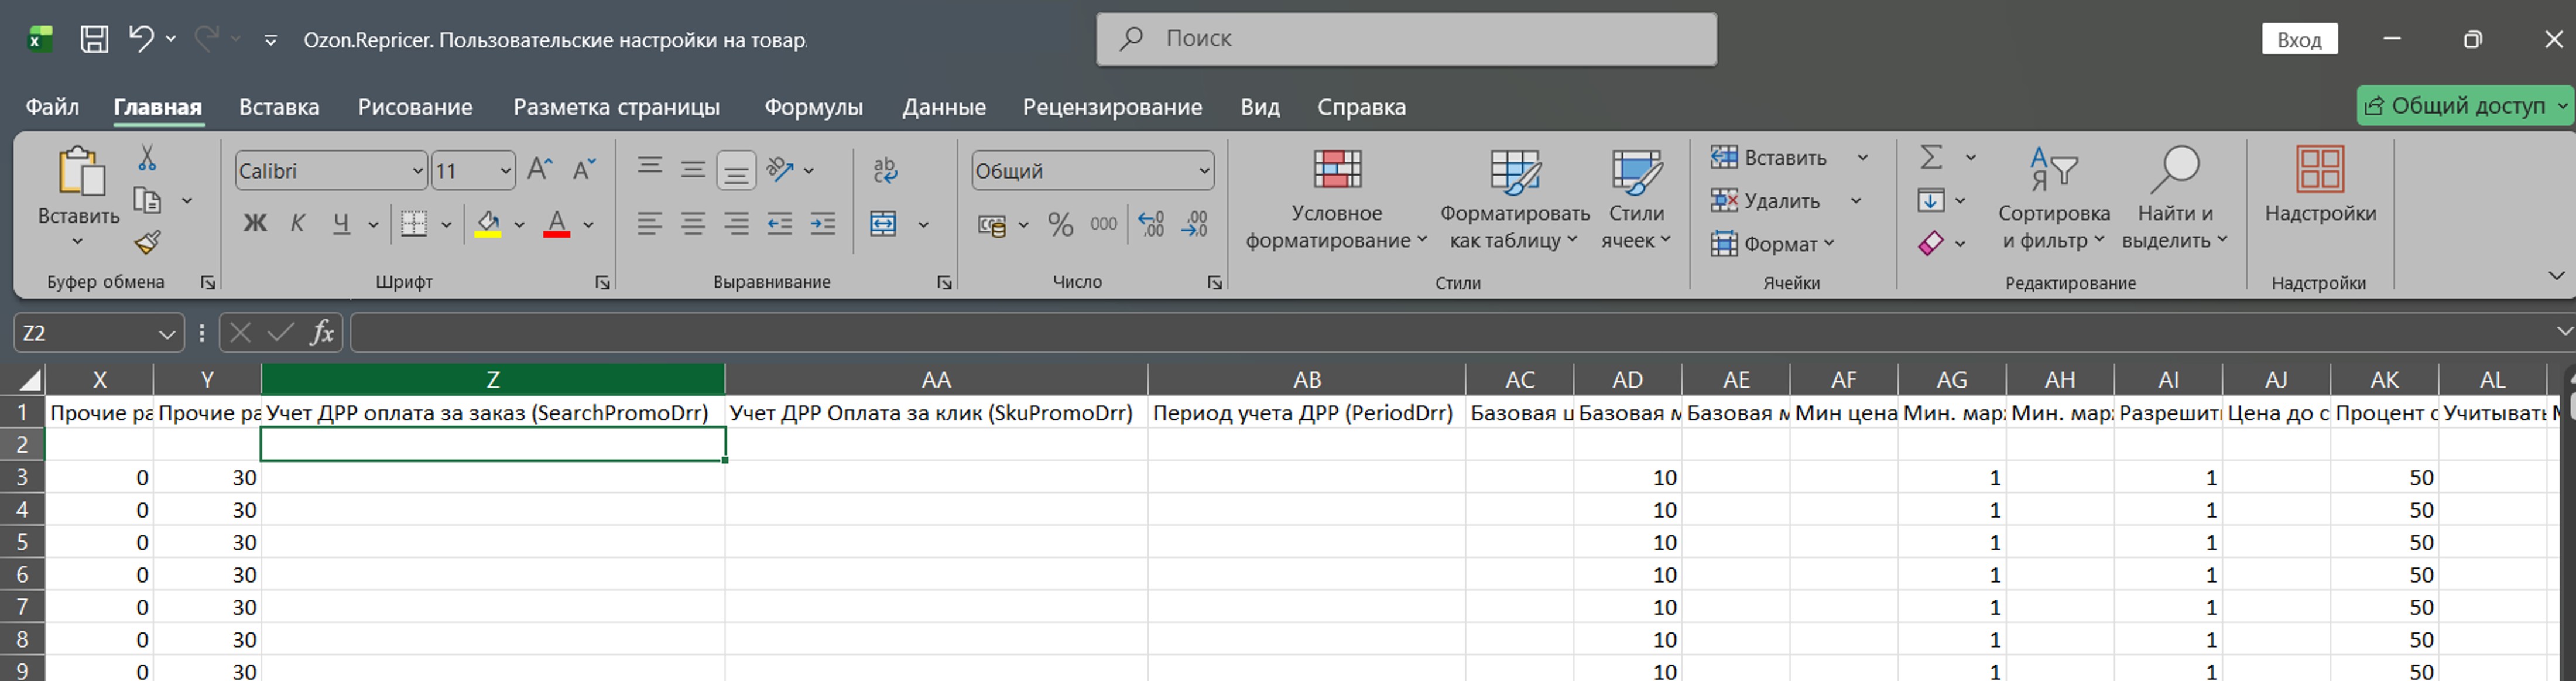Click the Undo arrow icon
The height and width of the screenshot is (681, 2576).
click(141, 38)
